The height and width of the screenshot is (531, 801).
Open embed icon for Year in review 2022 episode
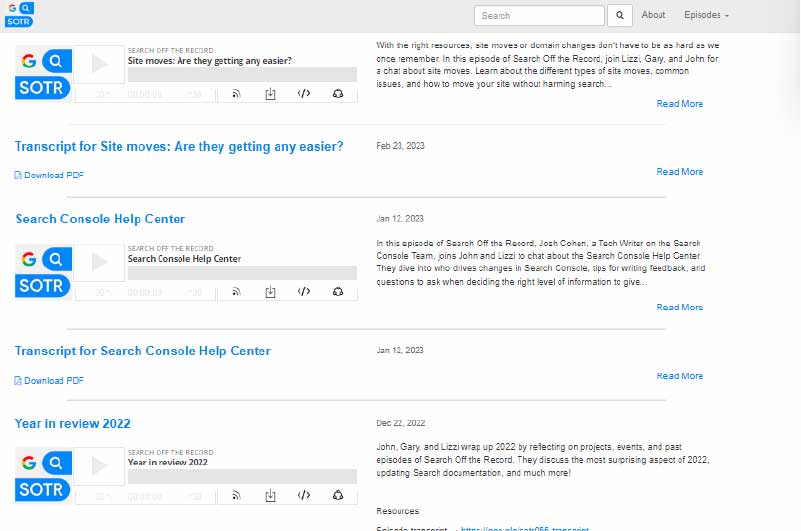pyautogui.click(x=304, y=495)
